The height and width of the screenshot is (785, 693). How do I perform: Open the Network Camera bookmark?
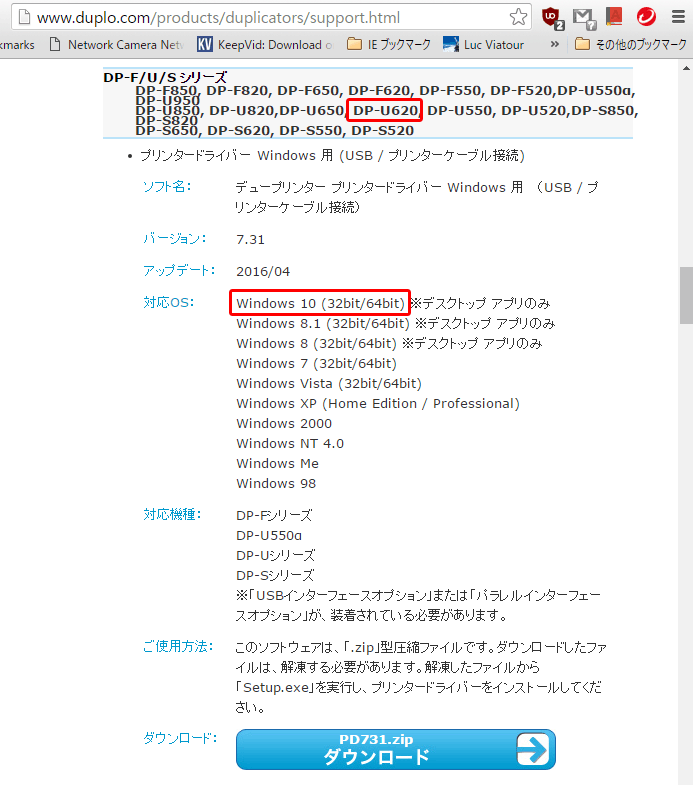117,45
